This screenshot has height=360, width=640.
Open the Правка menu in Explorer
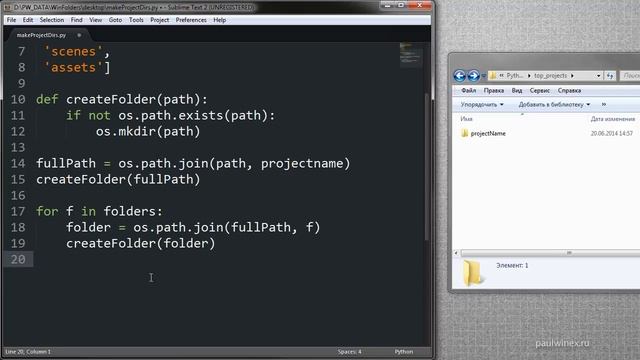[493, 91]
